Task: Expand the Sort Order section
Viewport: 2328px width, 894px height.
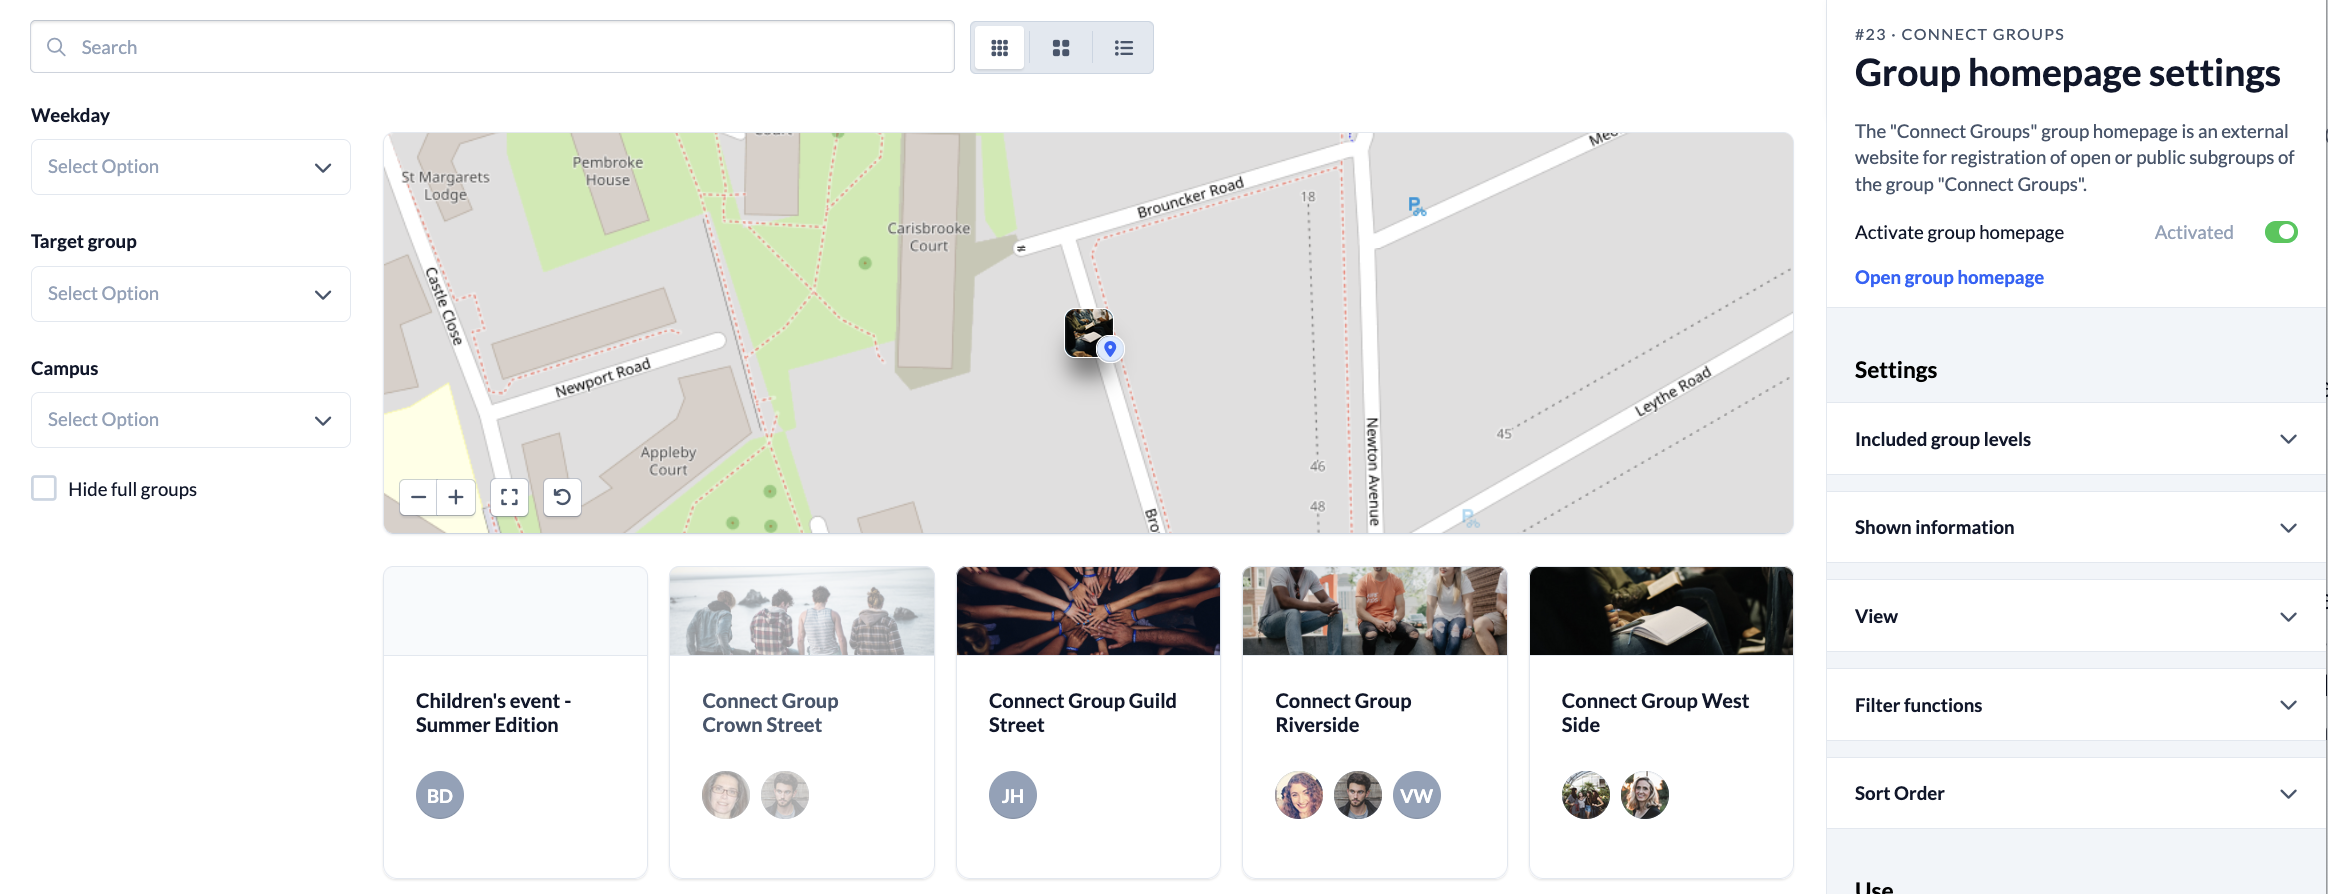Action: 2075,793
